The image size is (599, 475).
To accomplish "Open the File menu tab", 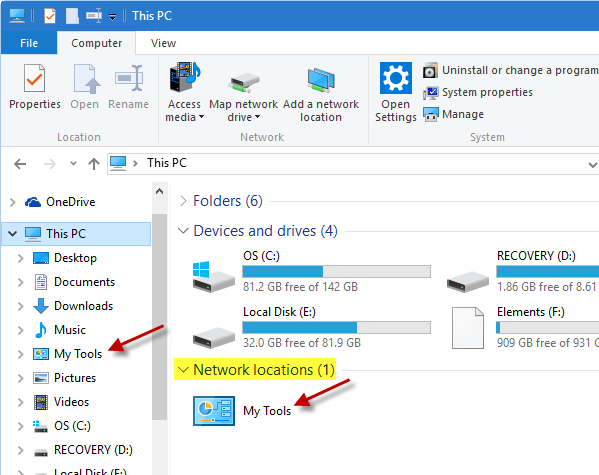I will coord(29,43).
